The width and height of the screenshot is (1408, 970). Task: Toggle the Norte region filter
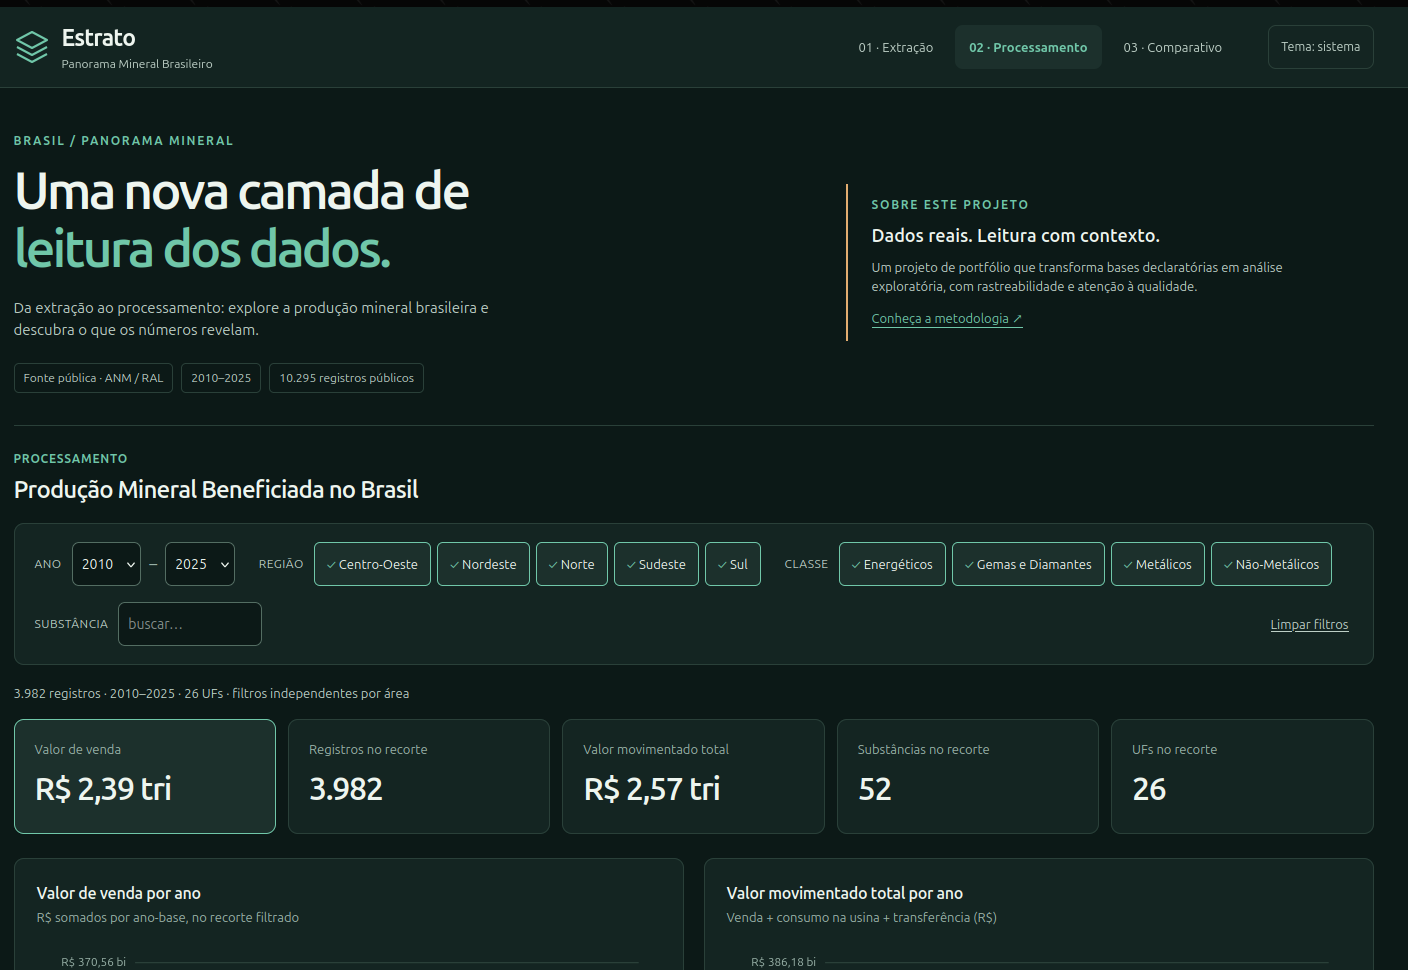click(x=571, y=564)
